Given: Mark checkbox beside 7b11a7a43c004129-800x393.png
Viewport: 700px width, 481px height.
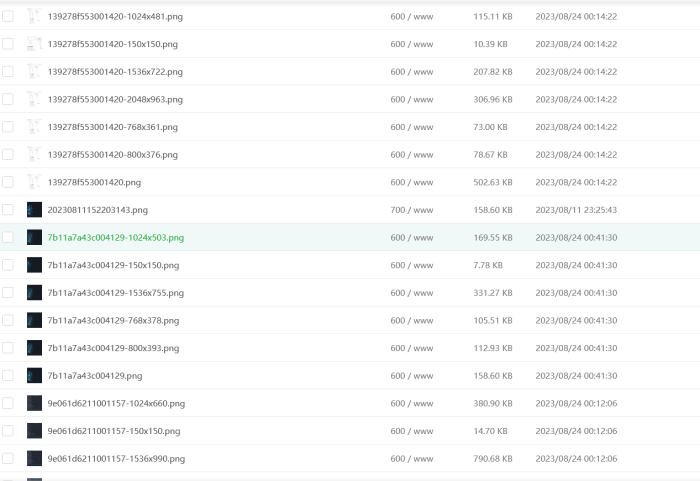Looking at the screenshot, I should (x=8, y=348).
